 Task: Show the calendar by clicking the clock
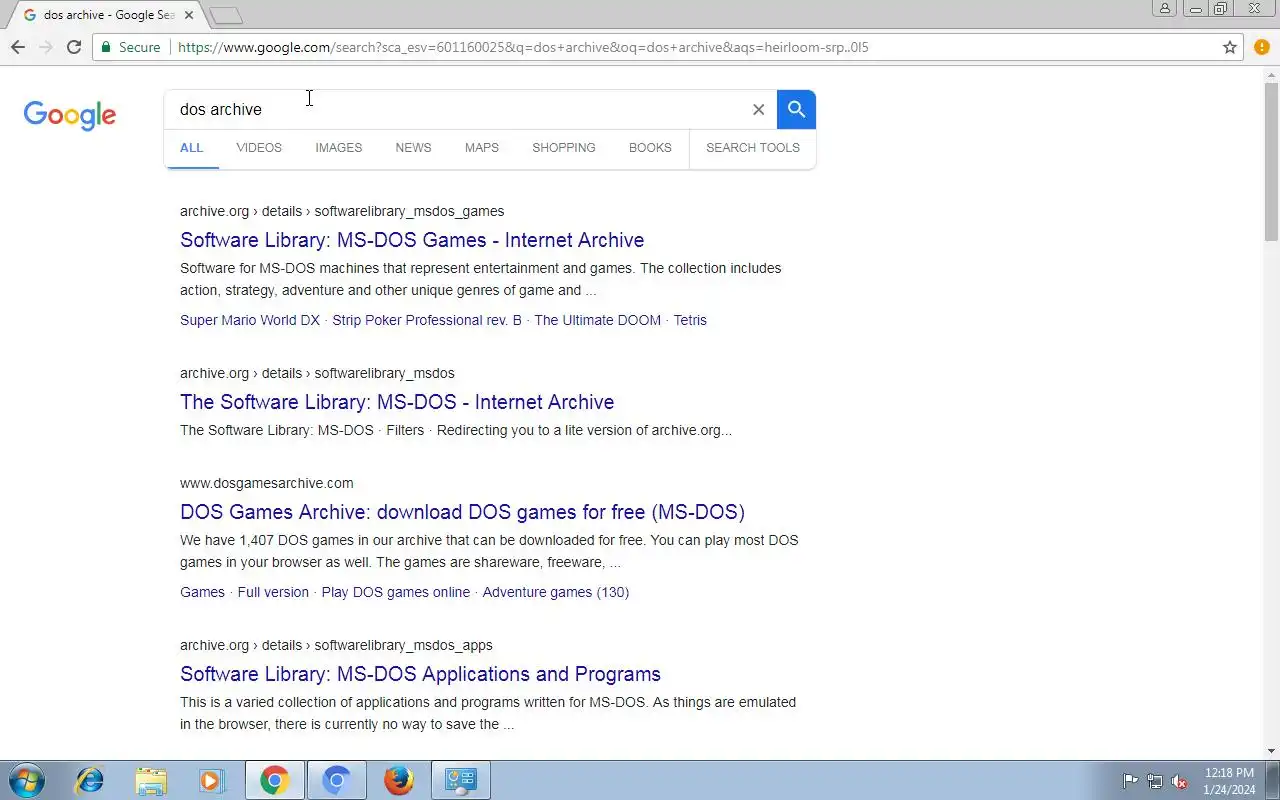tap(1229, 781)
